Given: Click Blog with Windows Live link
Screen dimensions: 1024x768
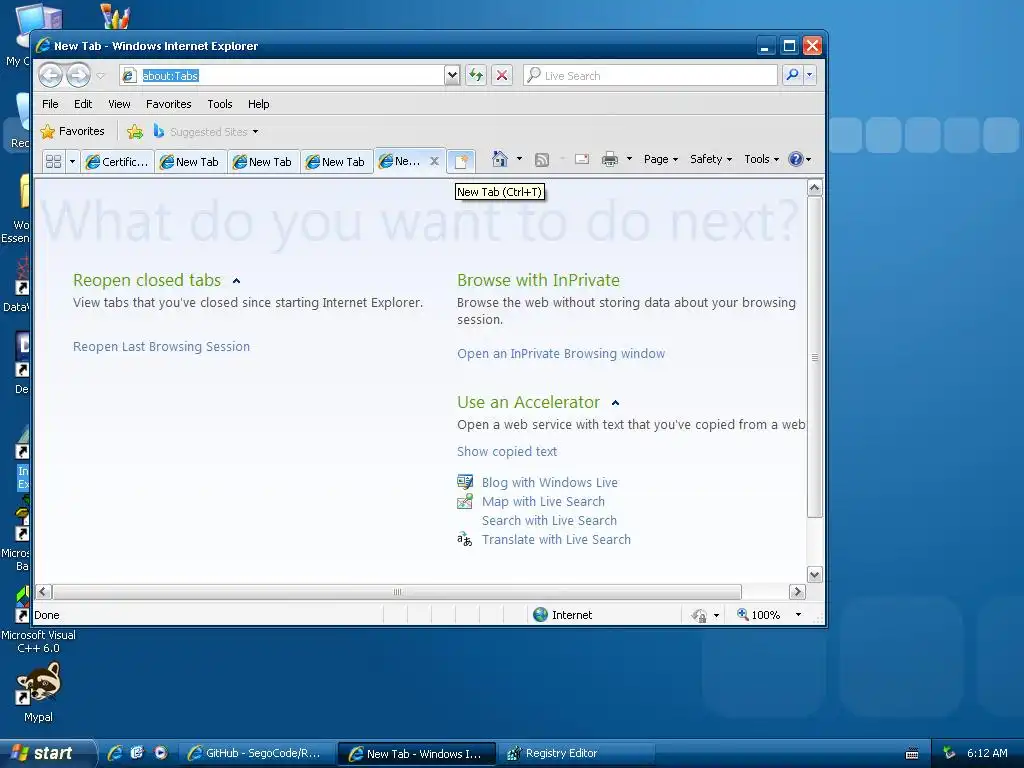Looking at the screenshot, I should click(x=550, y=483).
